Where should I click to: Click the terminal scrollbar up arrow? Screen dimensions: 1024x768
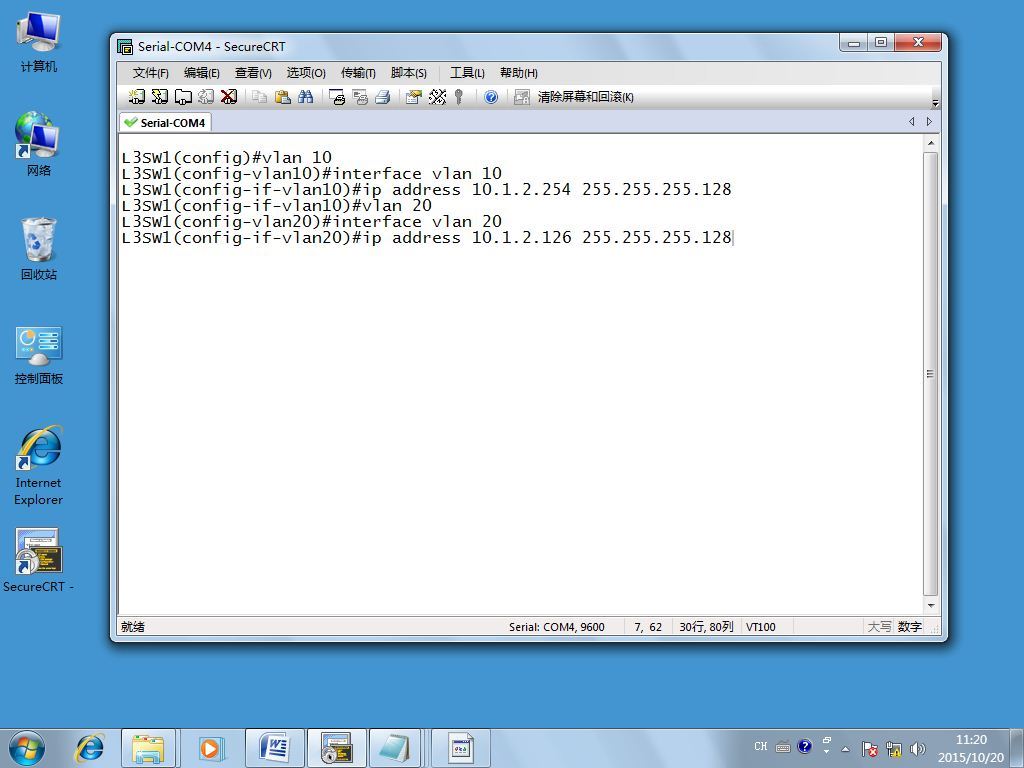(931, 143)
